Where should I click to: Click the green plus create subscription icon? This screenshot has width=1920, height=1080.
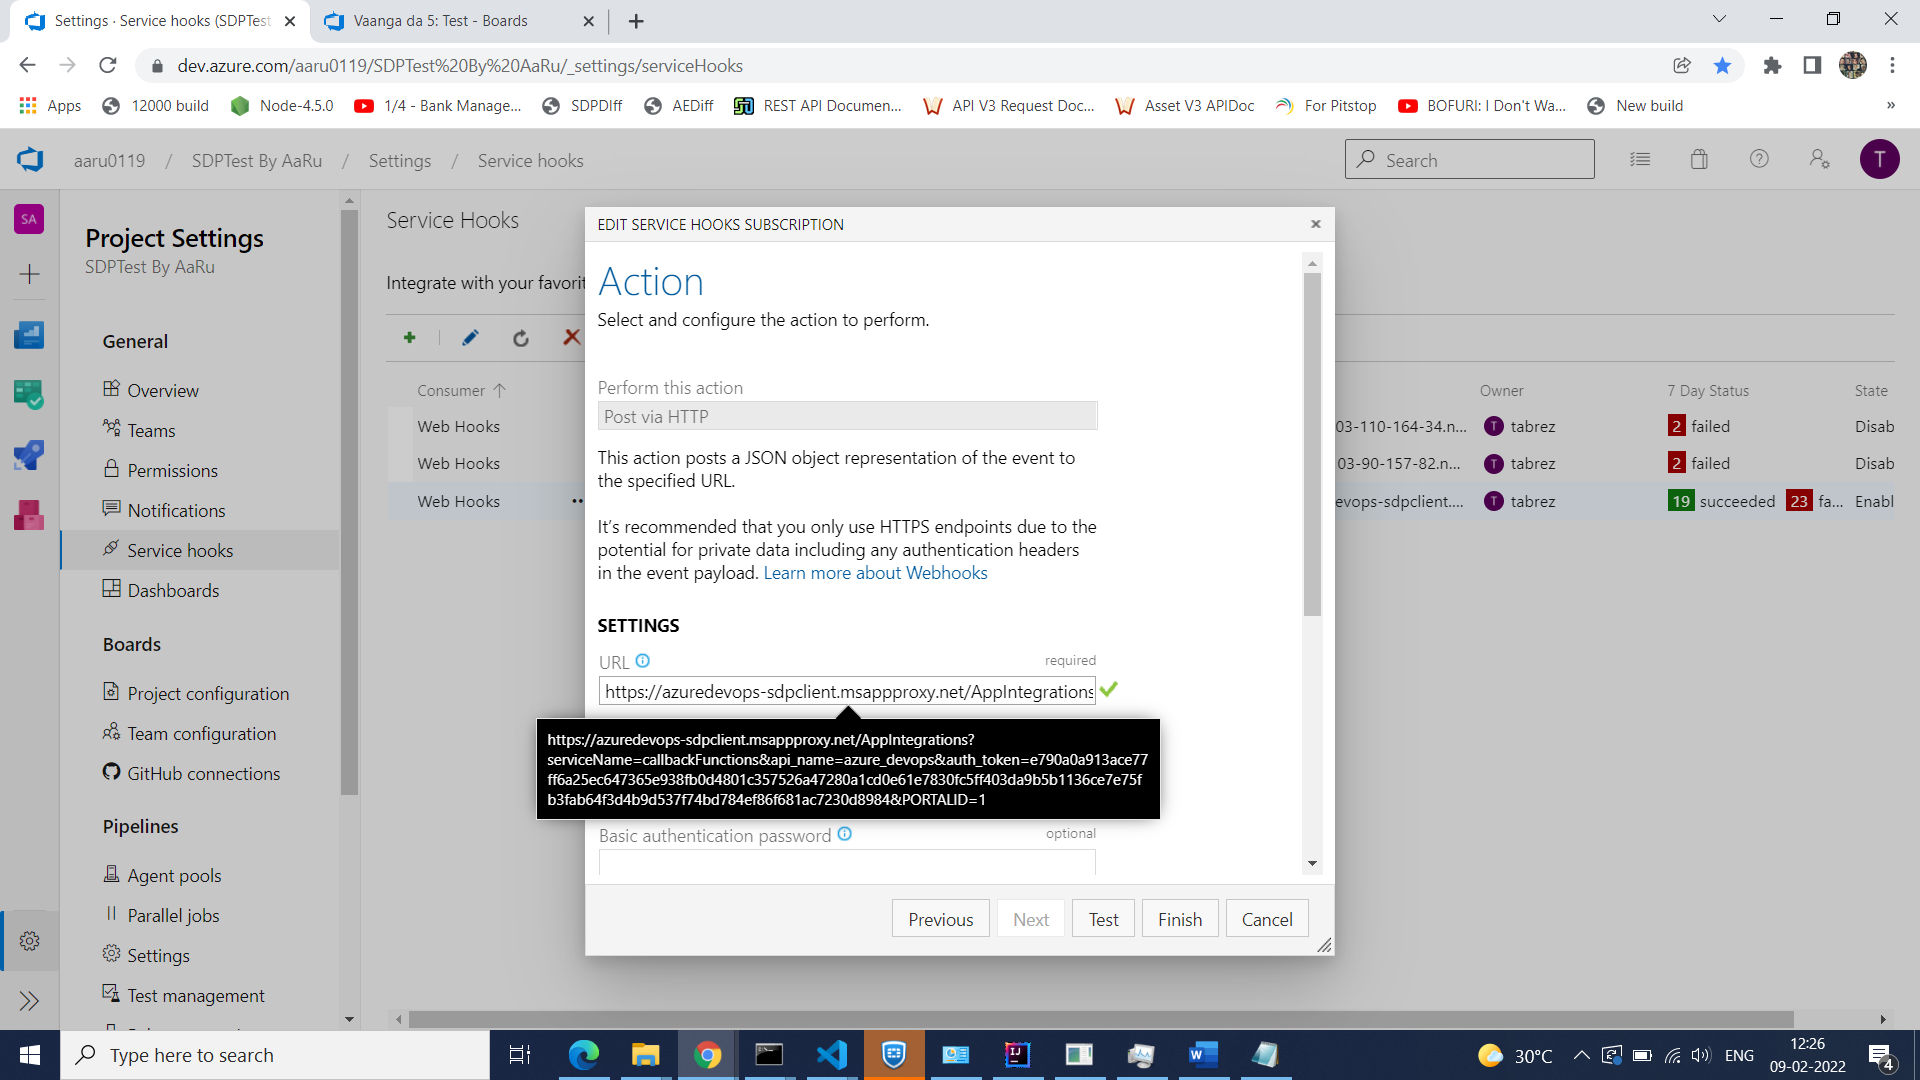point(409,338)
